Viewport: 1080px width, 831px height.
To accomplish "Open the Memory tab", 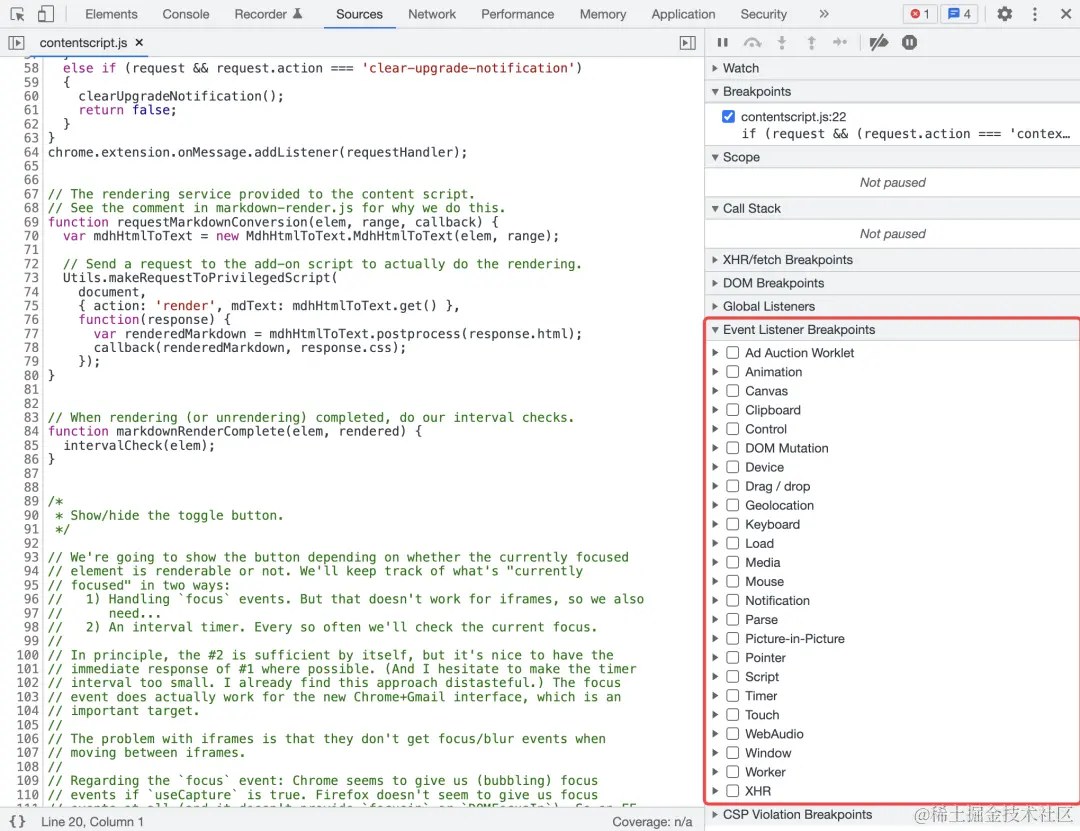I will (603, 14).
